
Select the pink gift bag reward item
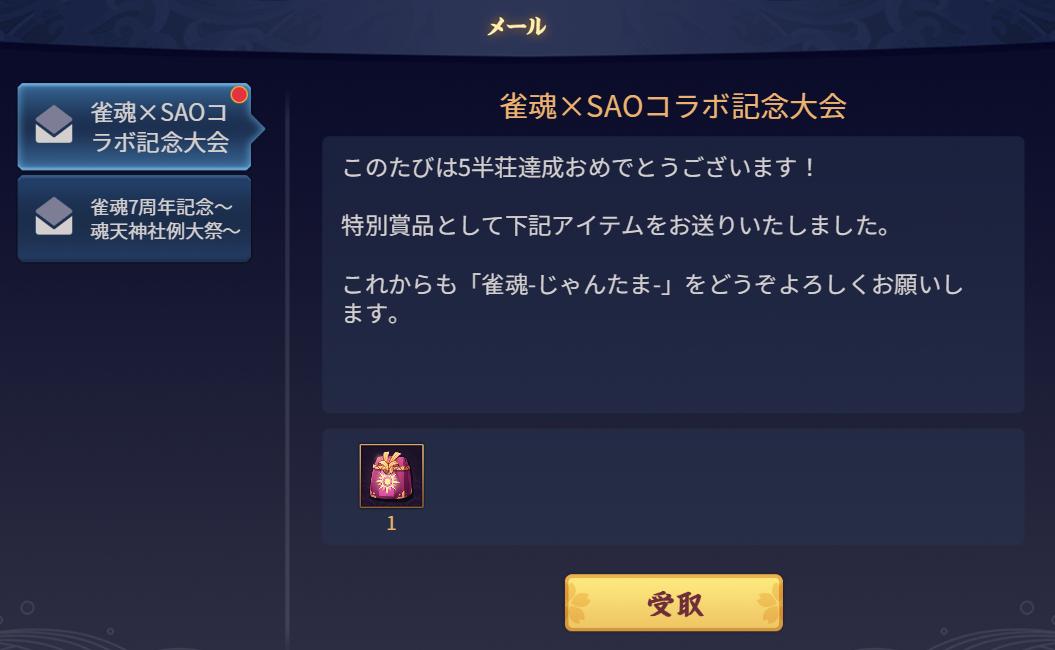click(392, 476)
